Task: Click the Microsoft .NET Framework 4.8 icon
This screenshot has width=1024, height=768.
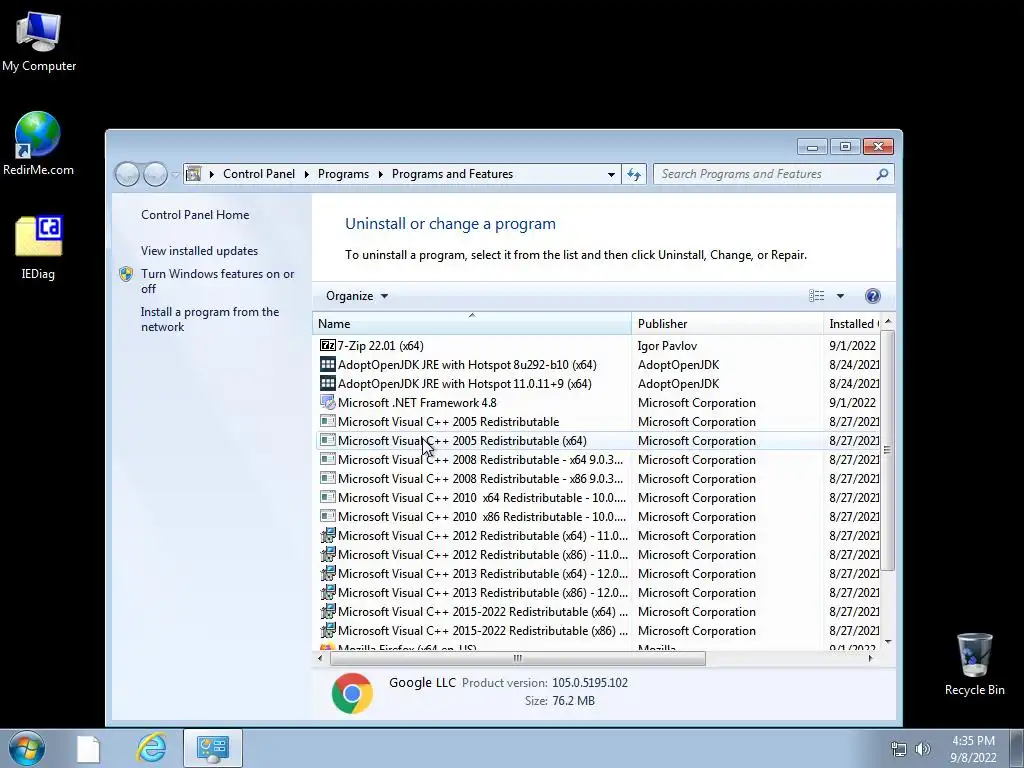Action: (327, 402)
